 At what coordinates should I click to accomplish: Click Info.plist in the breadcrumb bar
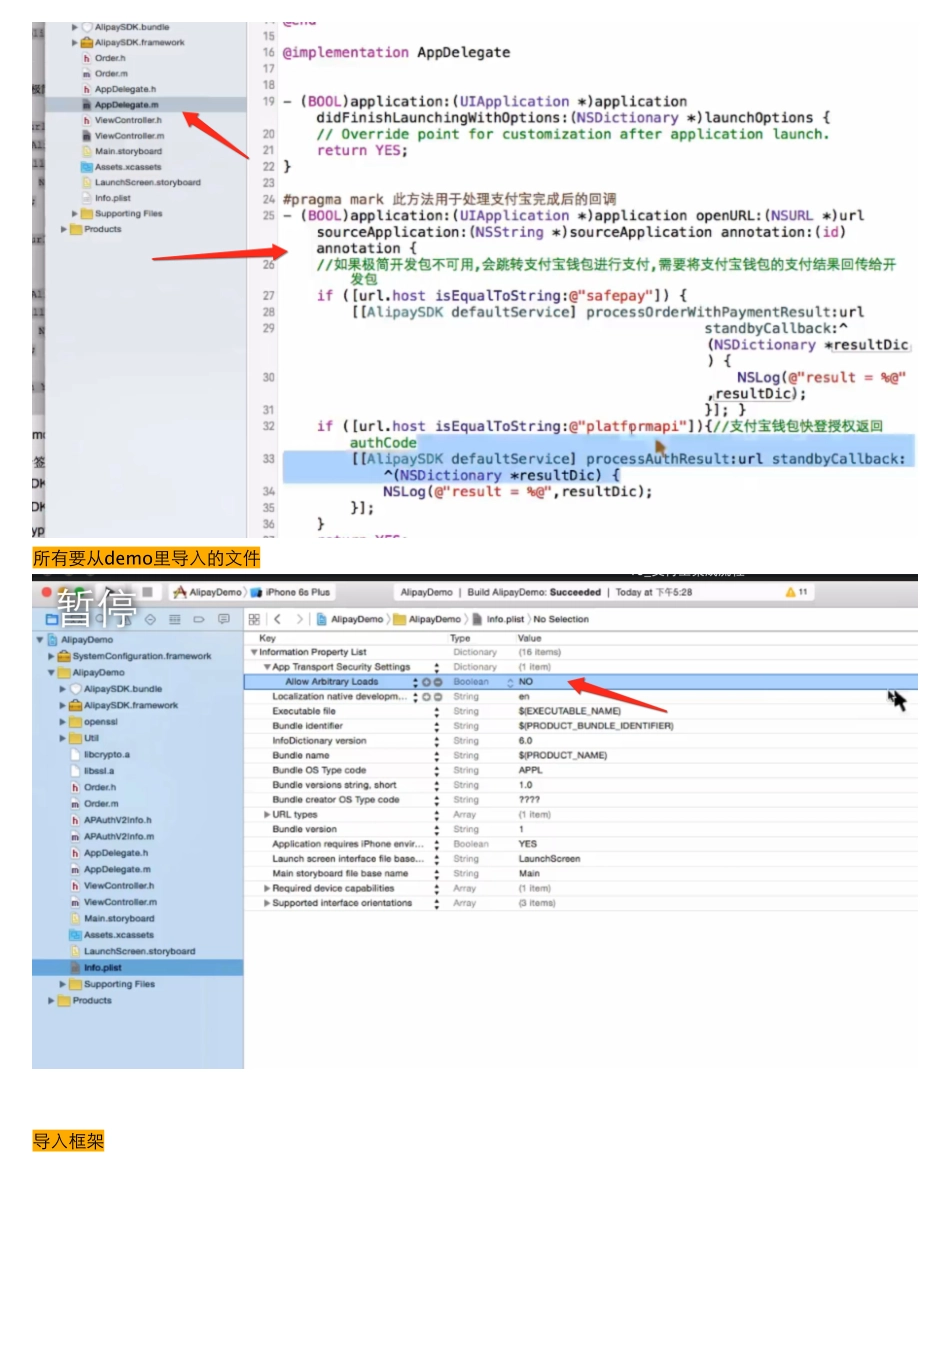pyautogui.click(x=505, y=620)
